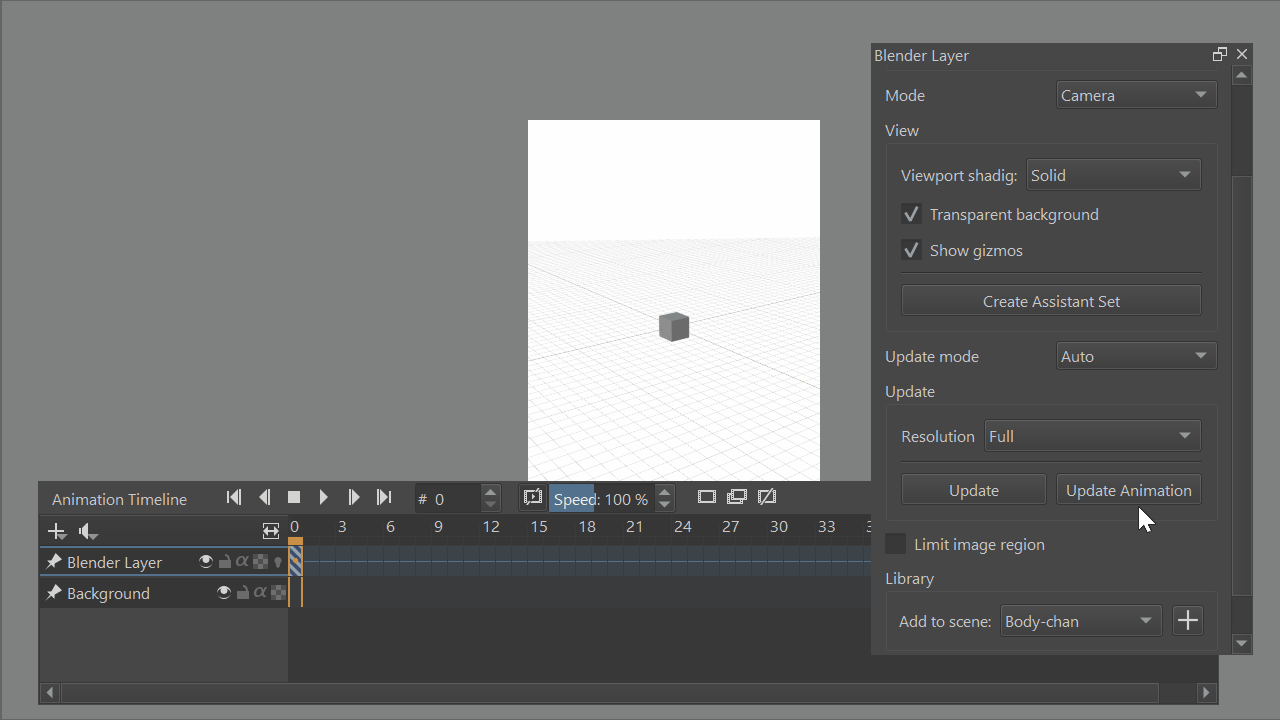1280x720 pixels.
Task: Increase current frame number with up arrow
Action: coord(490,492)
